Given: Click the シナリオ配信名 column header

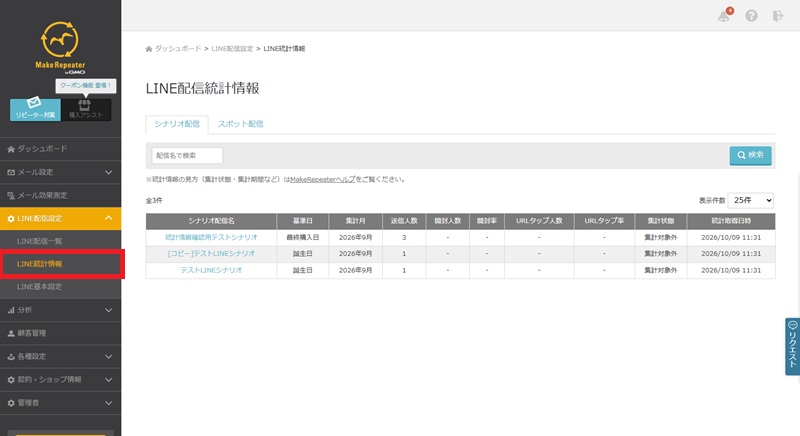Looking at the screenshot, I should (211, 221).
